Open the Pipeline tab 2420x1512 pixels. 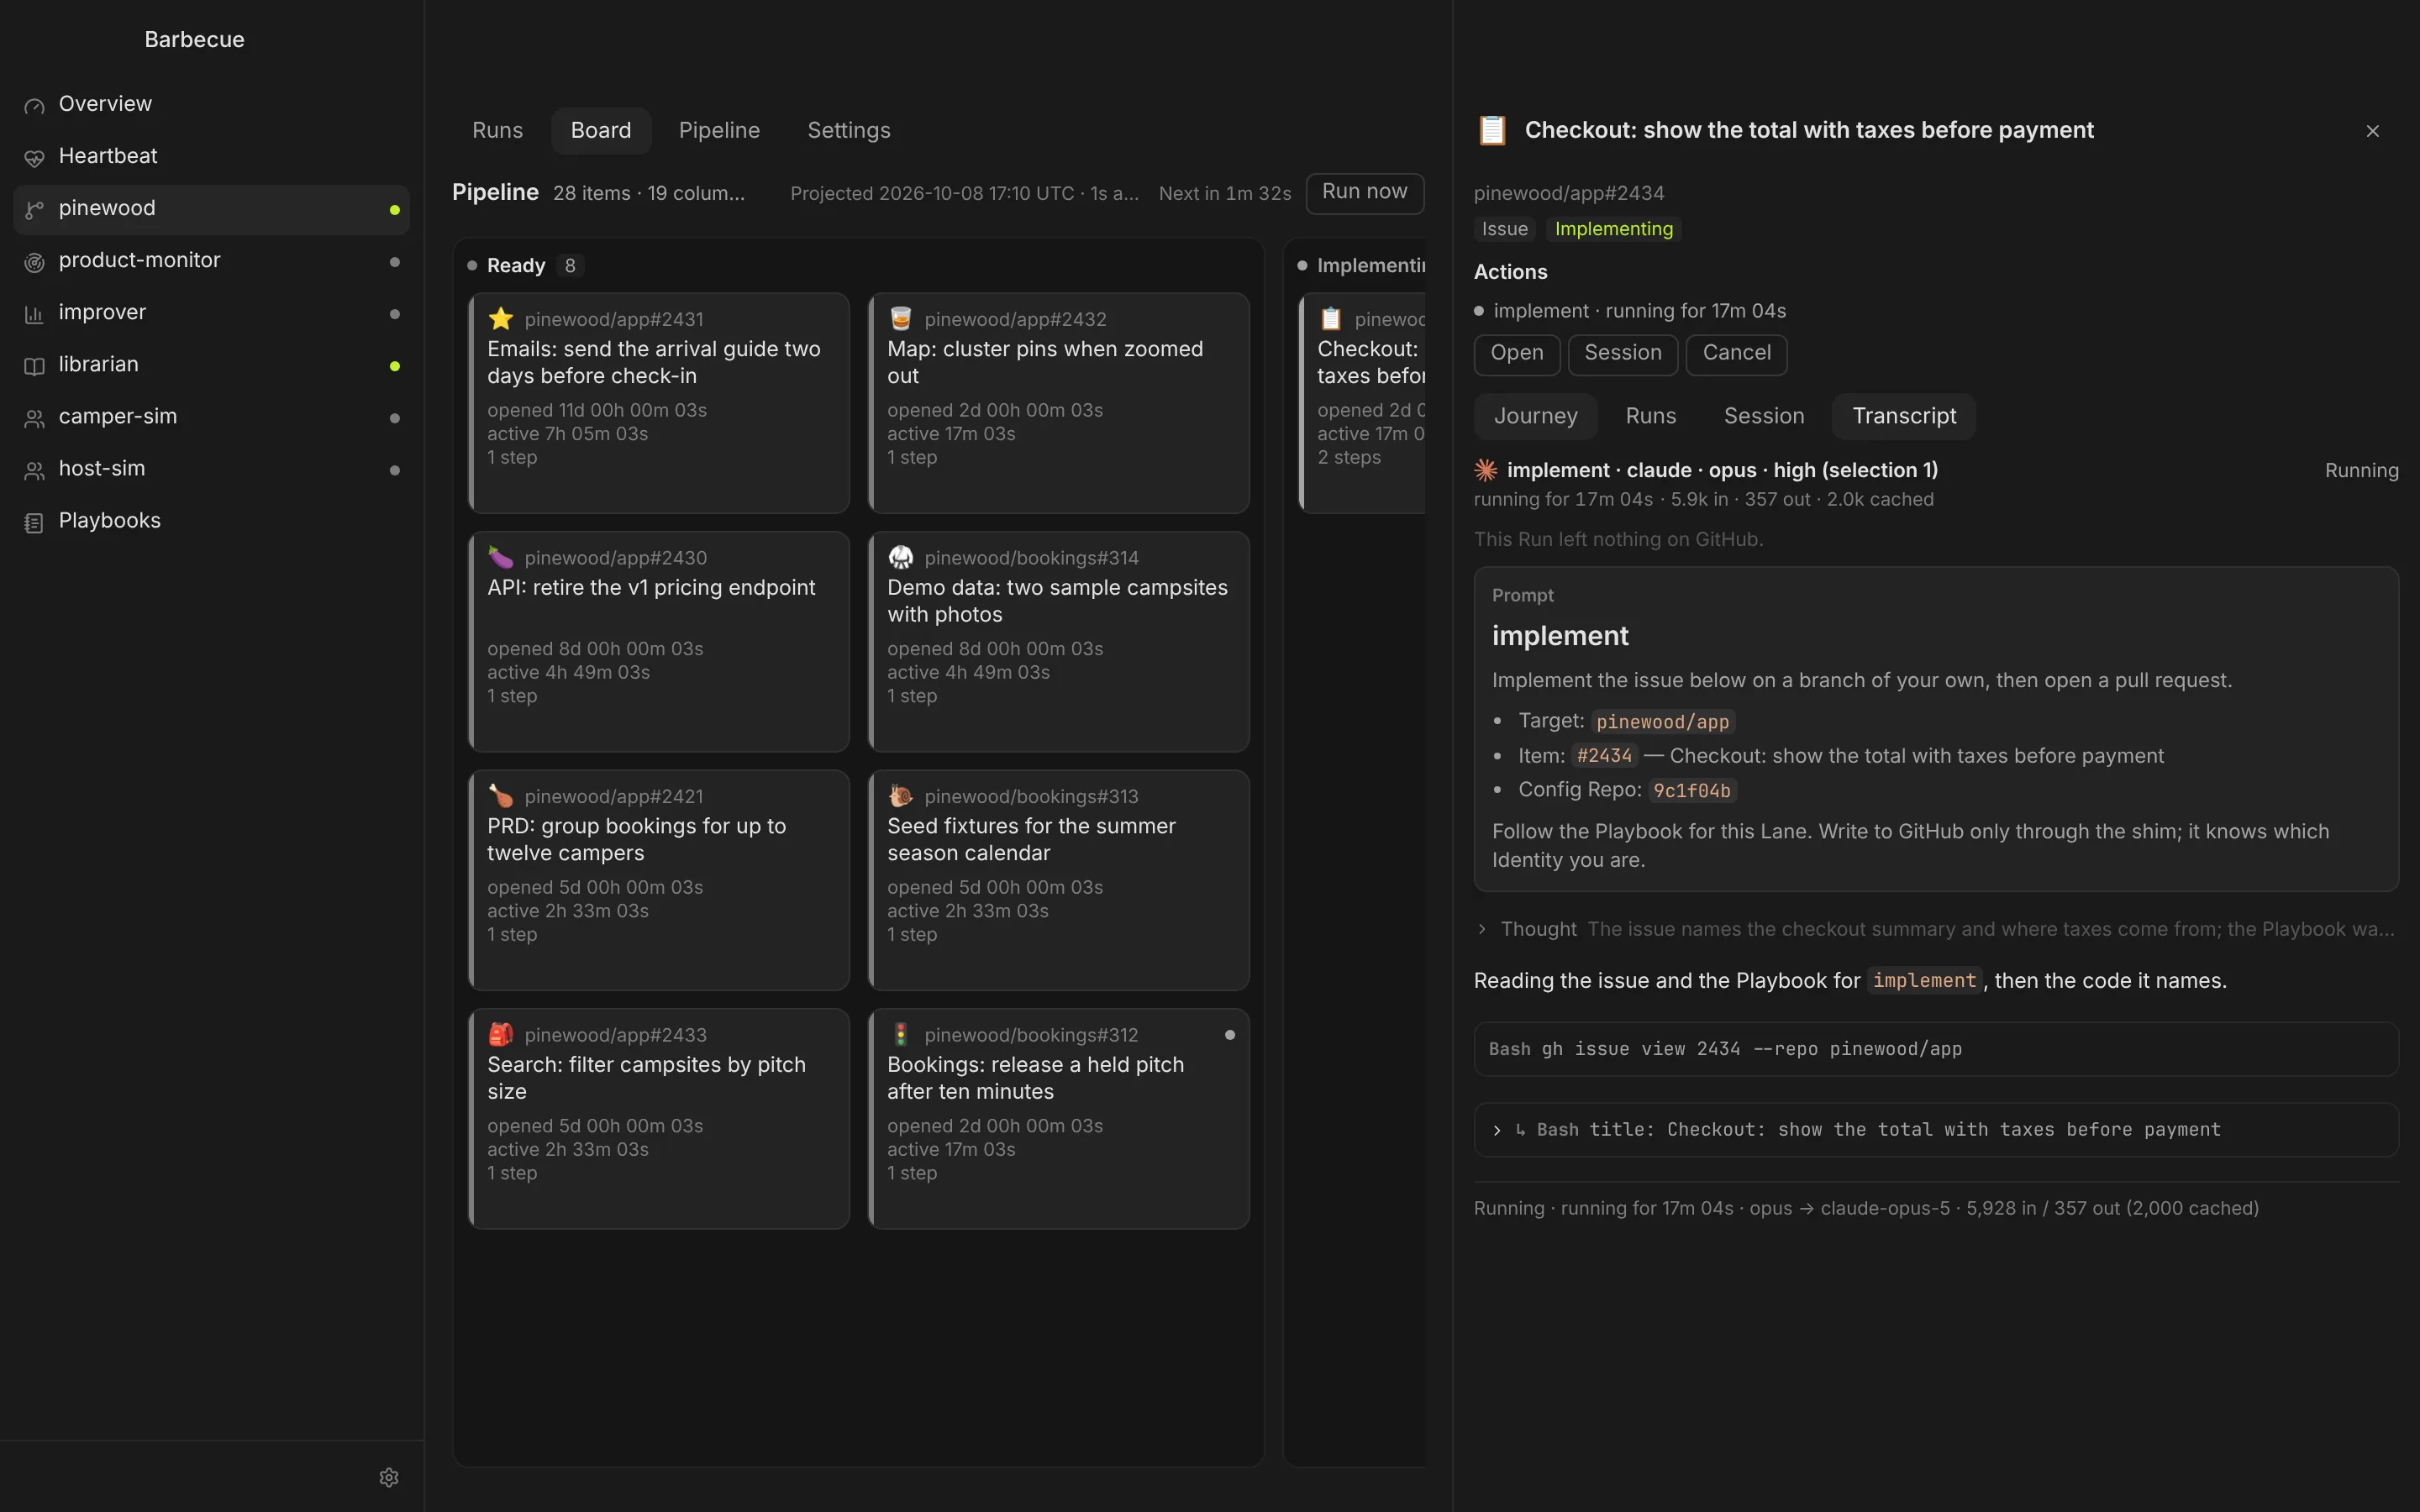[x=719, y=131]
